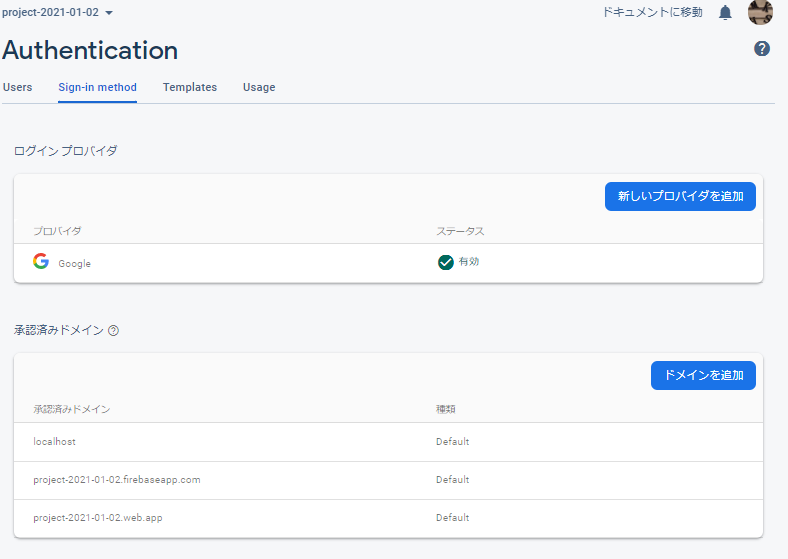
Task: Click the Google logo icon
Action: (41, 261)
